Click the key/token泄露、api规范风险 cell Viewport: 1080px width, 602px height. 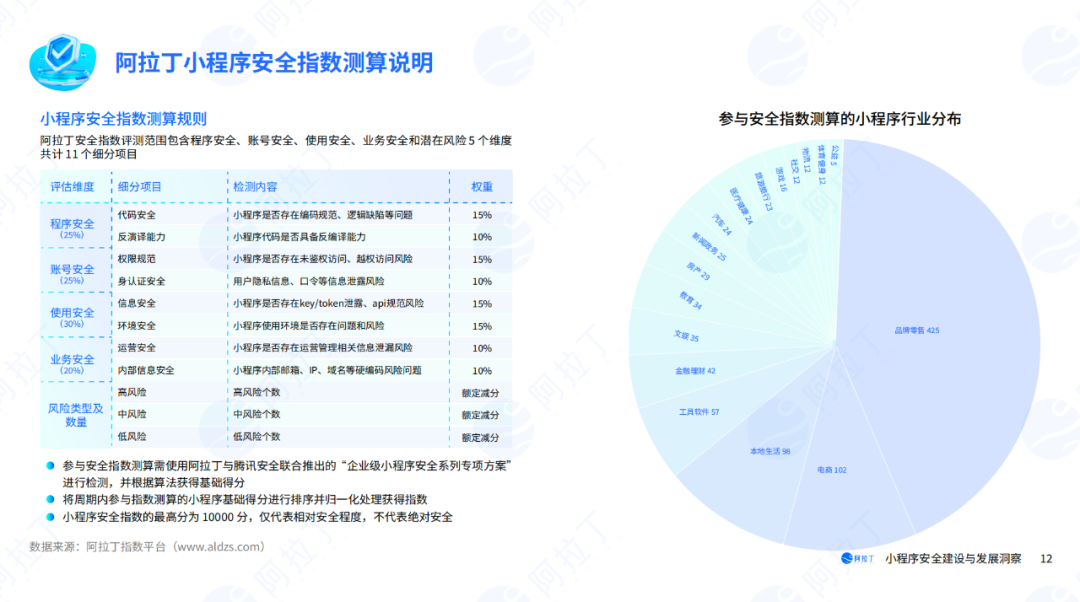328,303
